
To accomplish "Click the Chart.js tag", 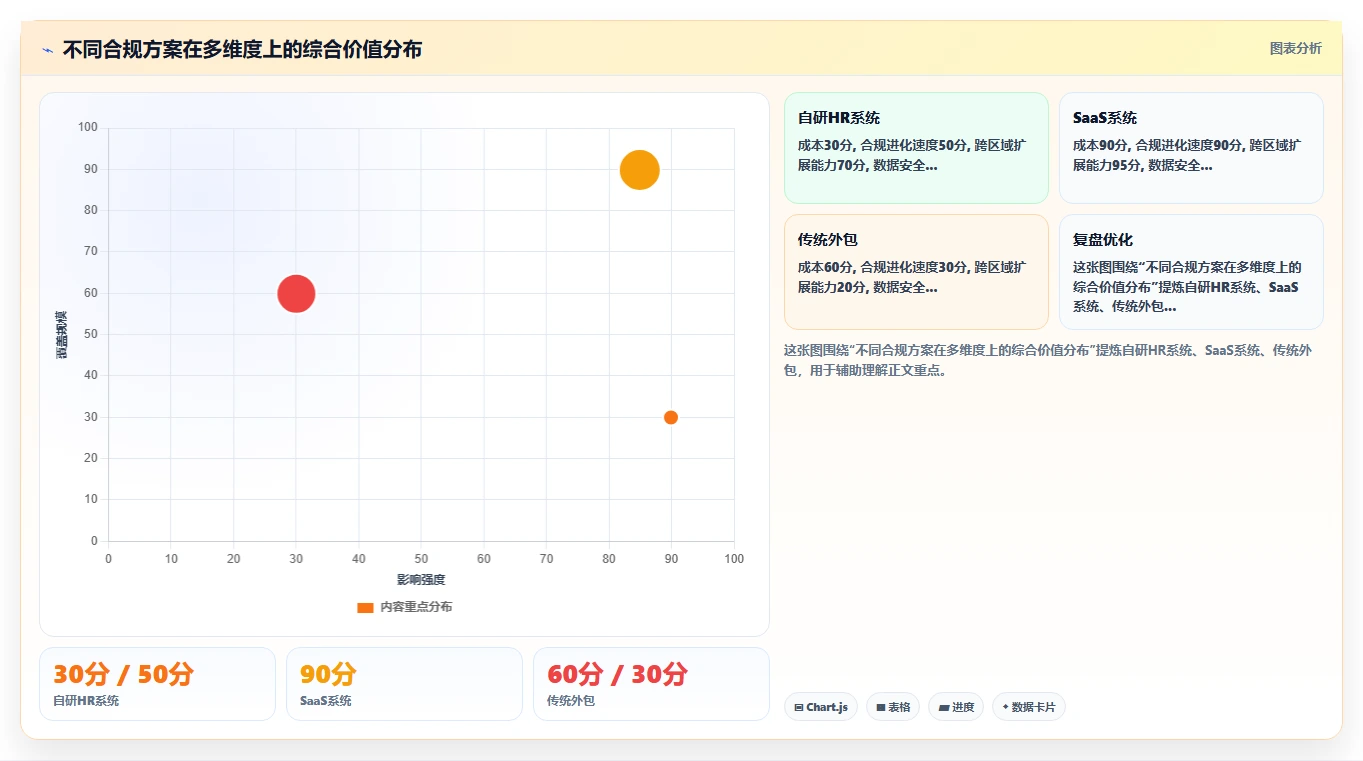I will pos(821,707).
